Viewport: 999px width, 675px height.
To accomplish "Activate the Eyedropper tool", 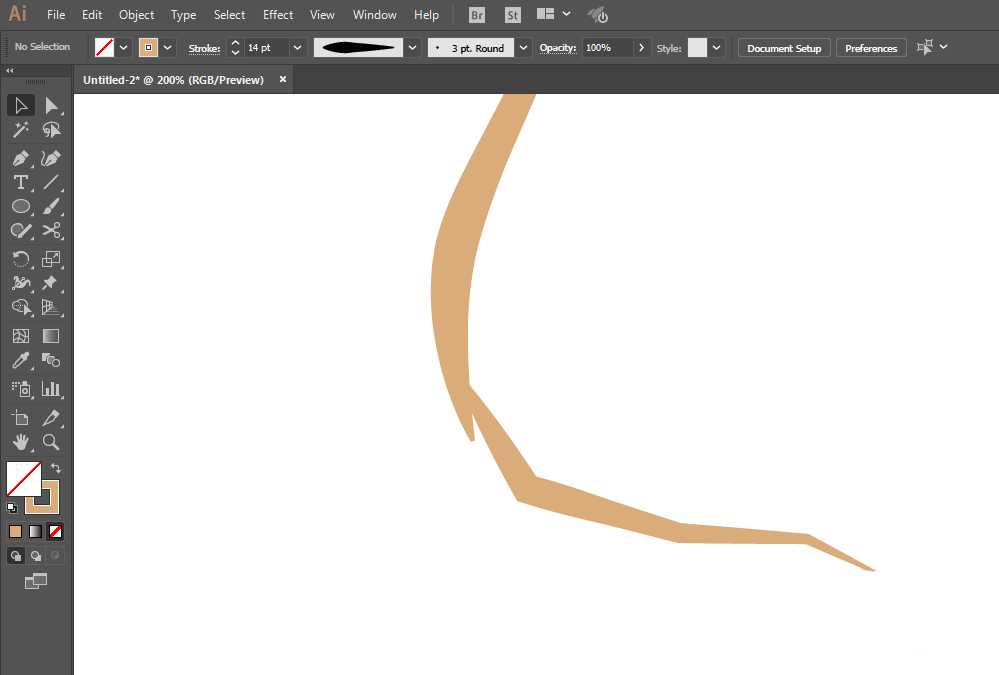I will (x=20, y=361).
